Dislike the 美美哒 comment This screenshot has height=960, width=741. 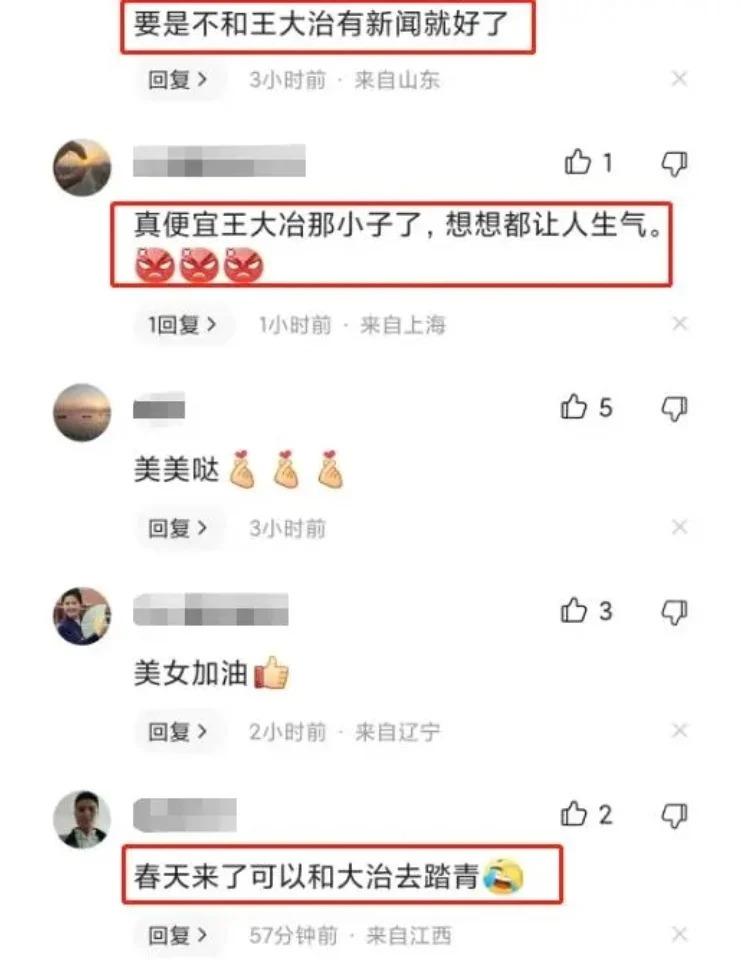(x=674, y=408)
